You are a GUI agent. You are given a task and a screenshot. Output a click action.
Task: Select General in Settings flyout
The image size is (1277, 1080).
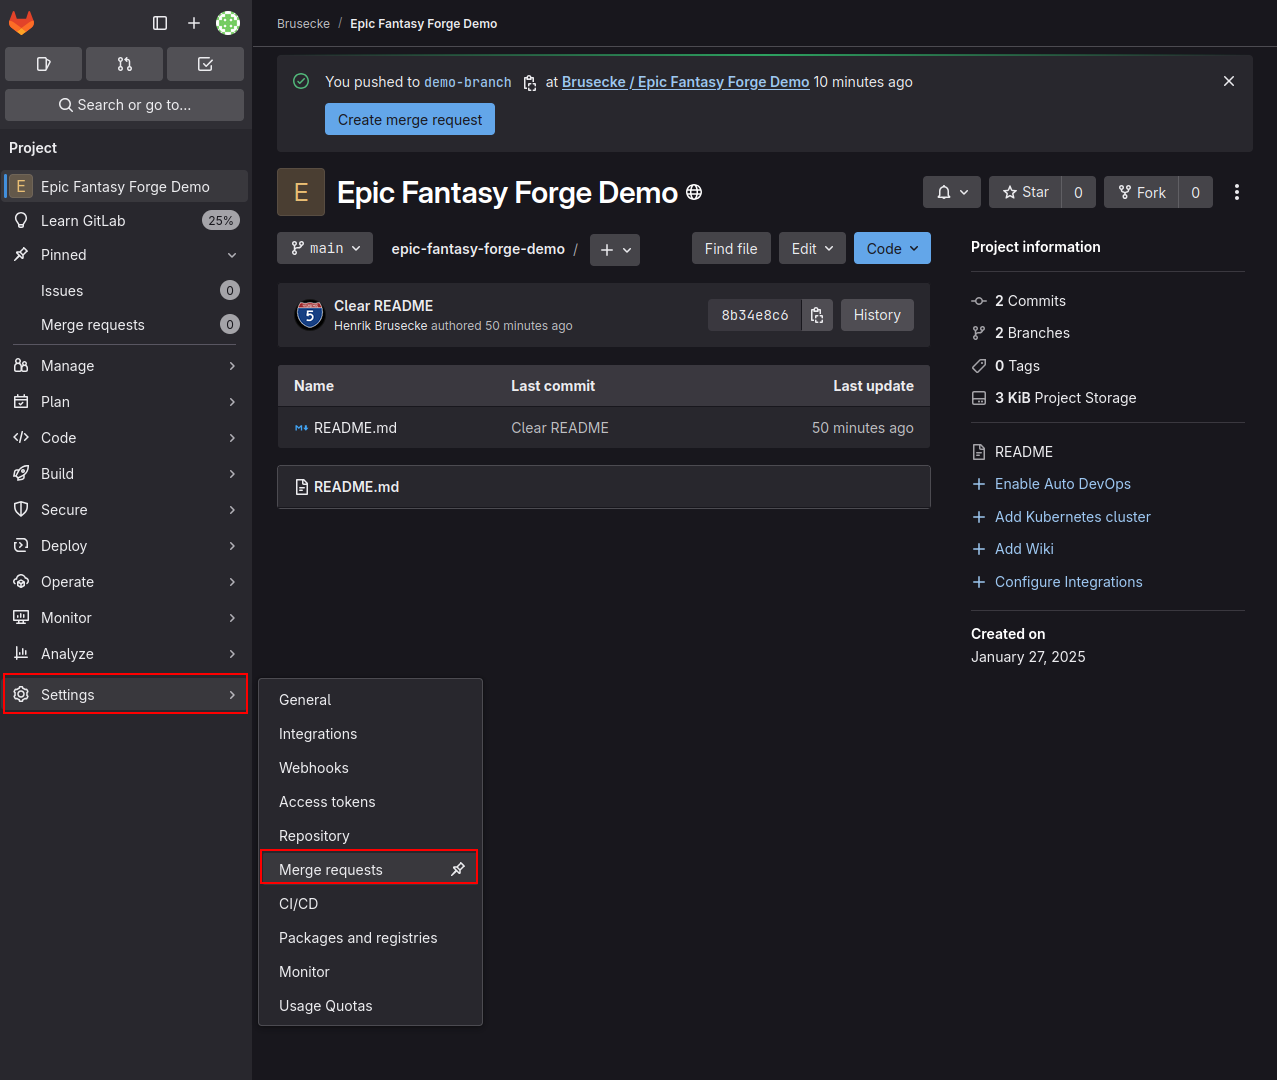(370, 700)
